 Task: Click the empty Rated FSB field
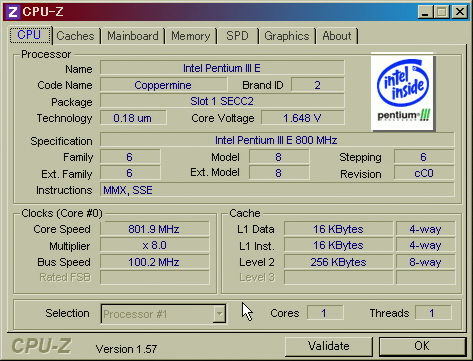[154, 277]
